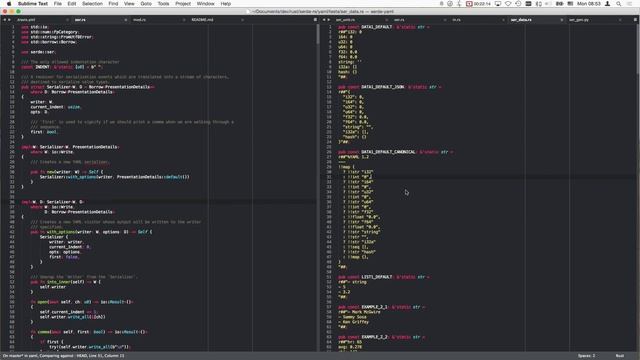Open right pane tab list dropdown
640x360 pixels.
(636, 20)
